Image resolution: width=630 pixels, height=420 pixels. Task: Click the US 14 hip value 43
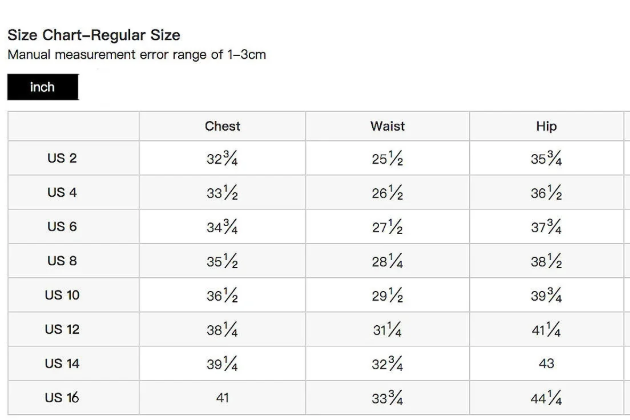tap(546, 364)
